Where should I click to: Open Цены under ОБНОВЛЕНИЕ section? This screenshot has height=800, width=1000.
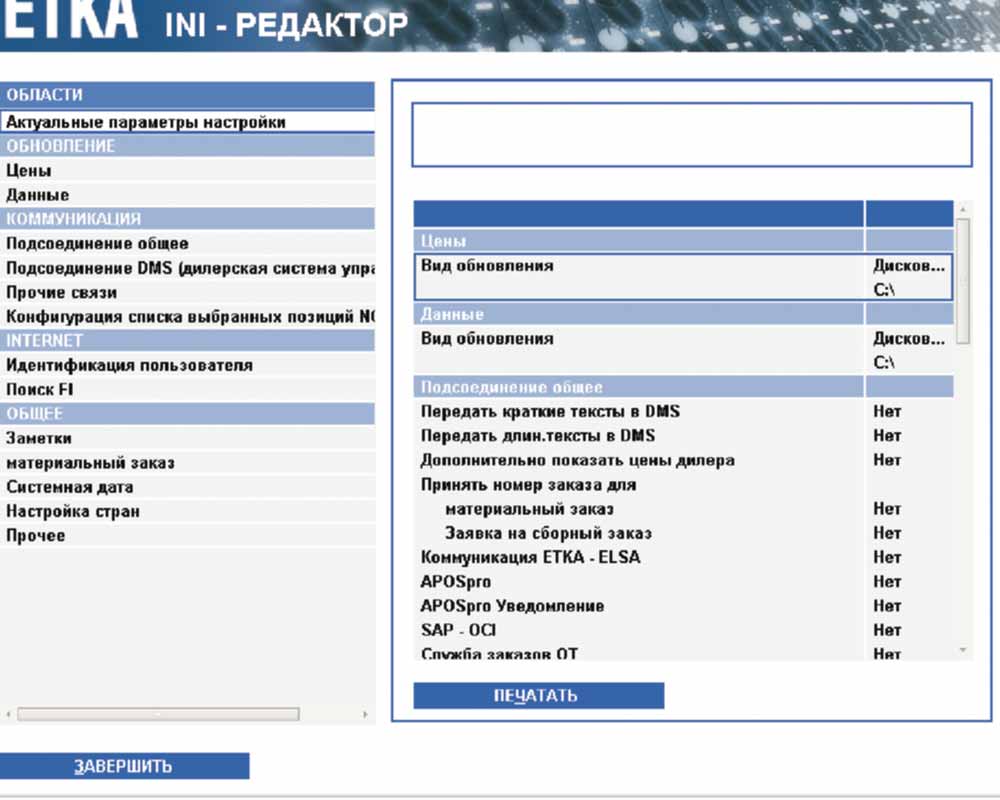click(x=30, y=171)
